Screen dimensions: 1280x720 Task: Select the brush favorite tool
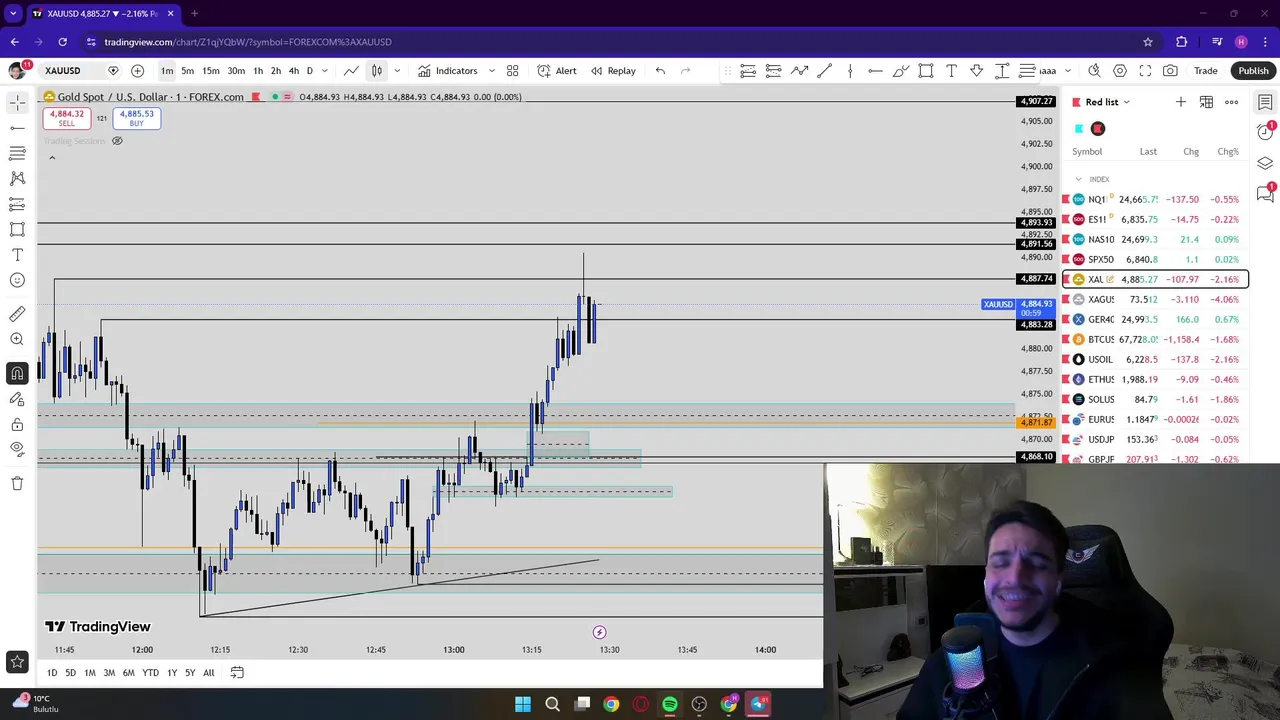pyautogui.click(x=900, y=71)
